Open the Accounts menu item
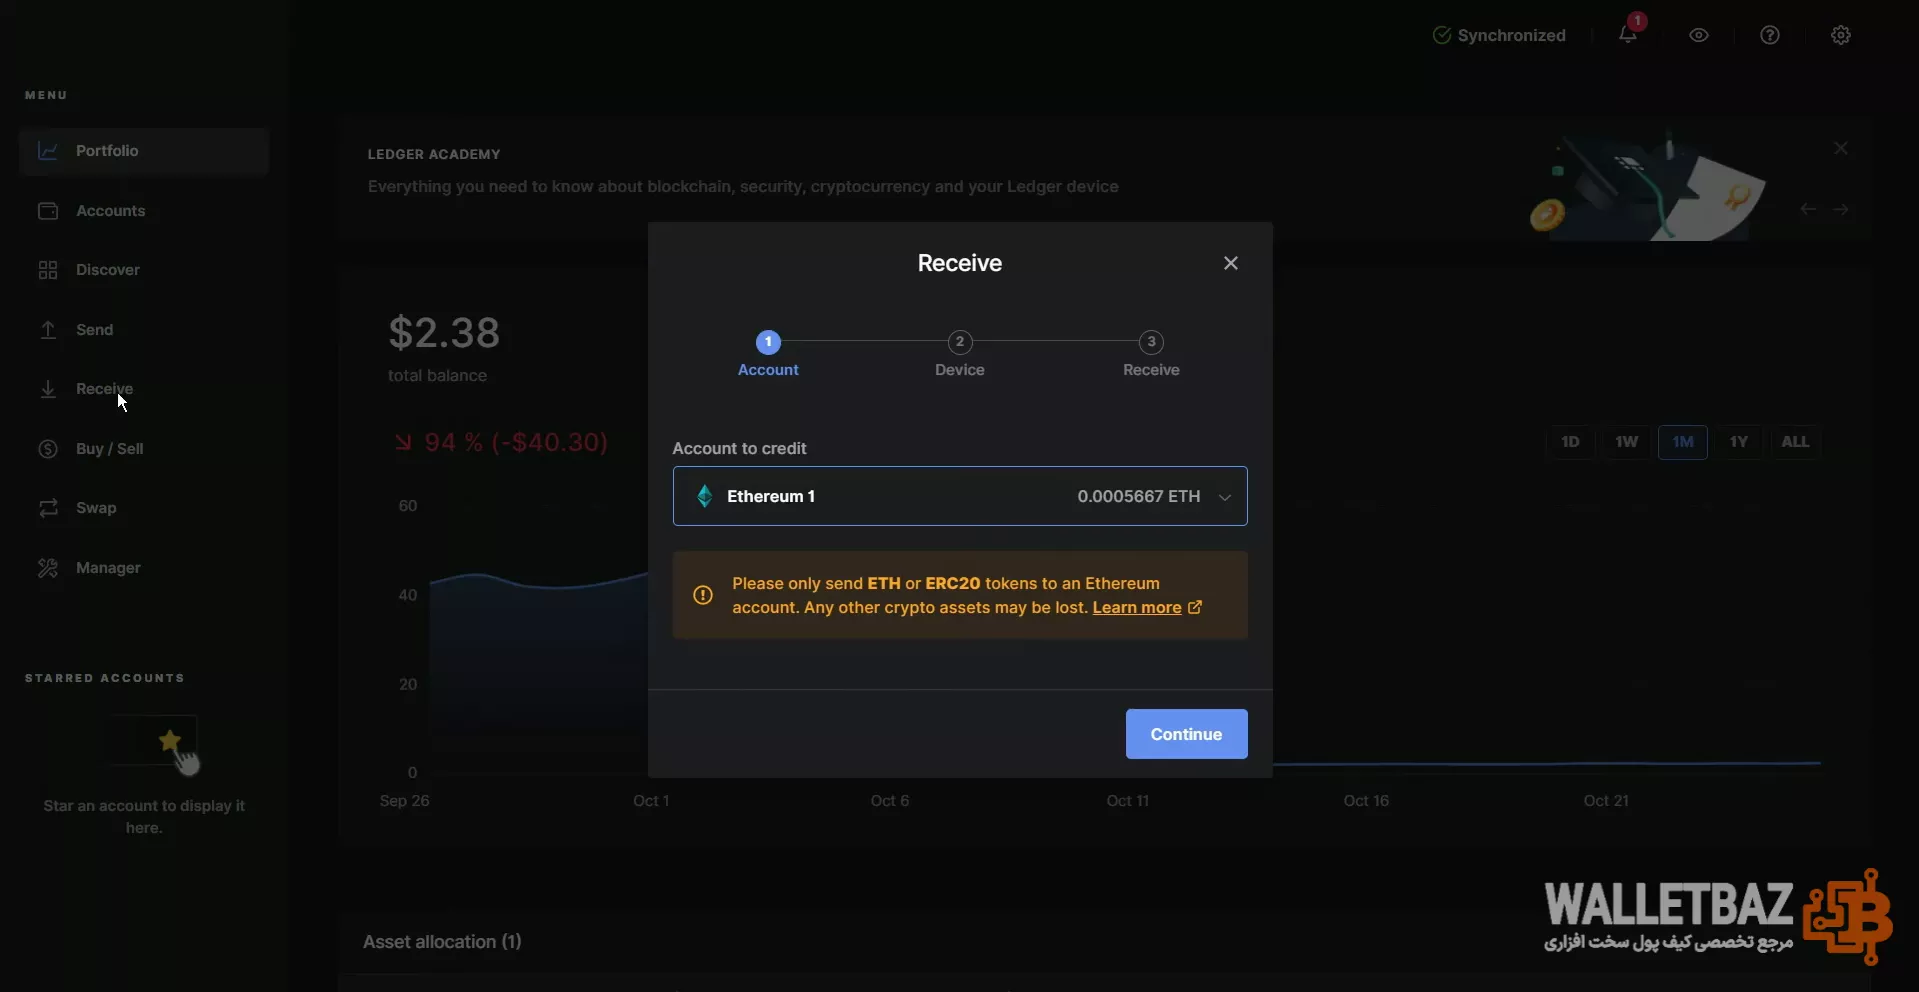This screenshot has width=1919, height=992. 144,211
